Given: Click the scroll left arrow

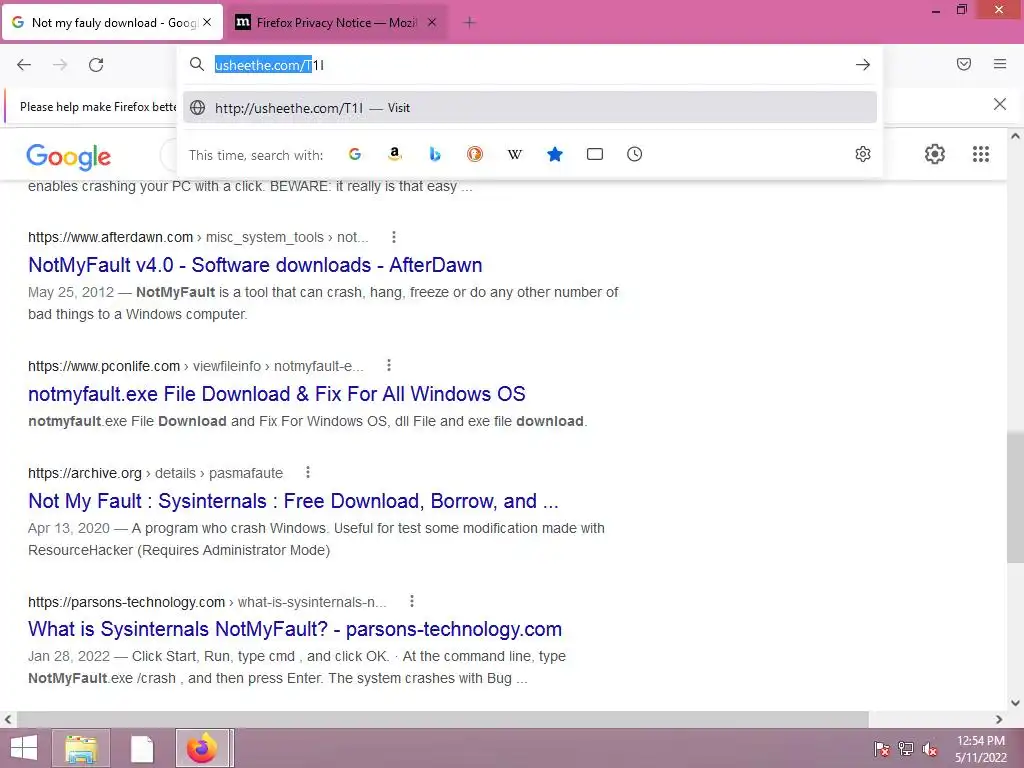Looking at the screenshot, I should [8, 719].
